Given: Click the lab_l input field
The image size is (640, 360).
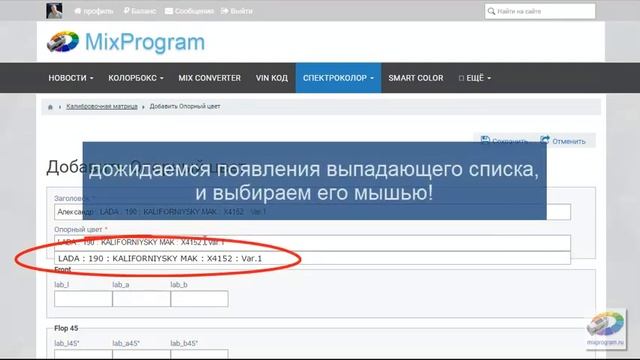Looking at the screenshot, I should click(x=83, y=299).
